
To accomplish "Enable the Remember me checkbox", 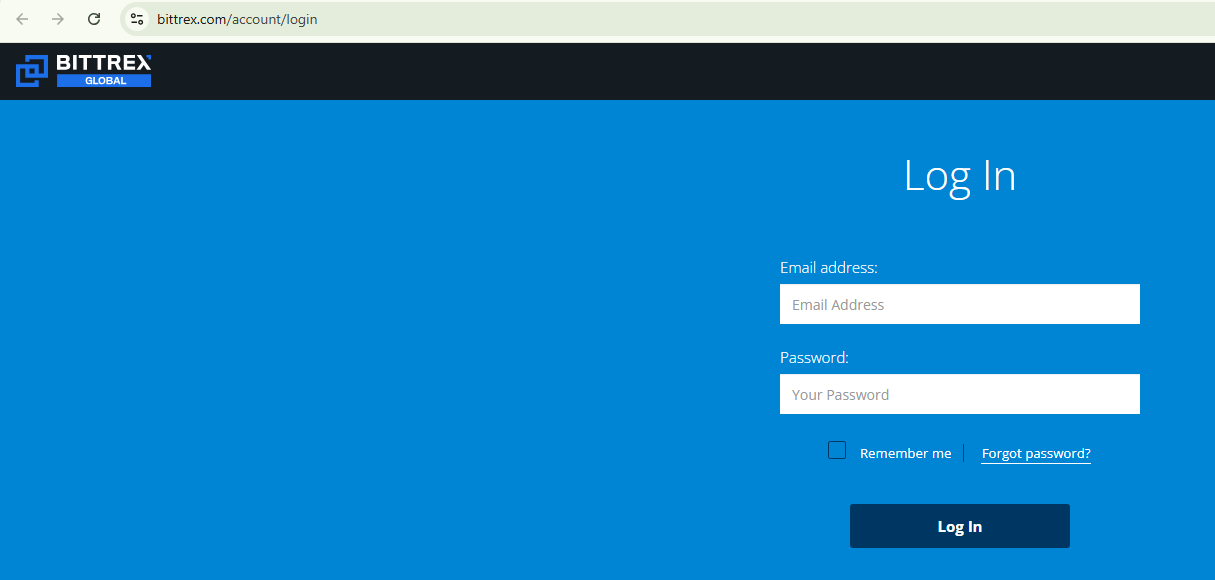I will [837, 451].
